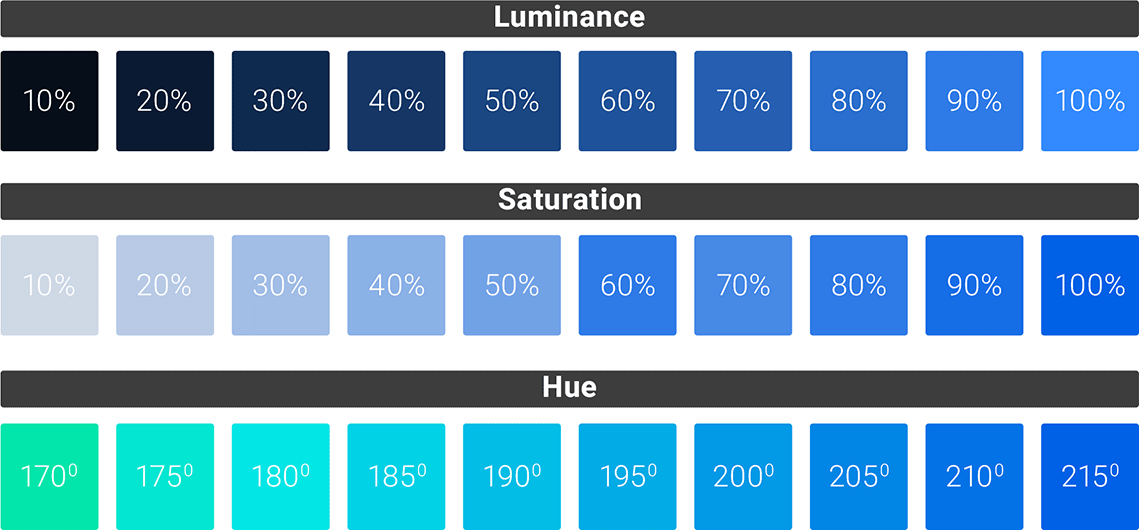Select the 30% luminance swatch

(x=280, y=101)
